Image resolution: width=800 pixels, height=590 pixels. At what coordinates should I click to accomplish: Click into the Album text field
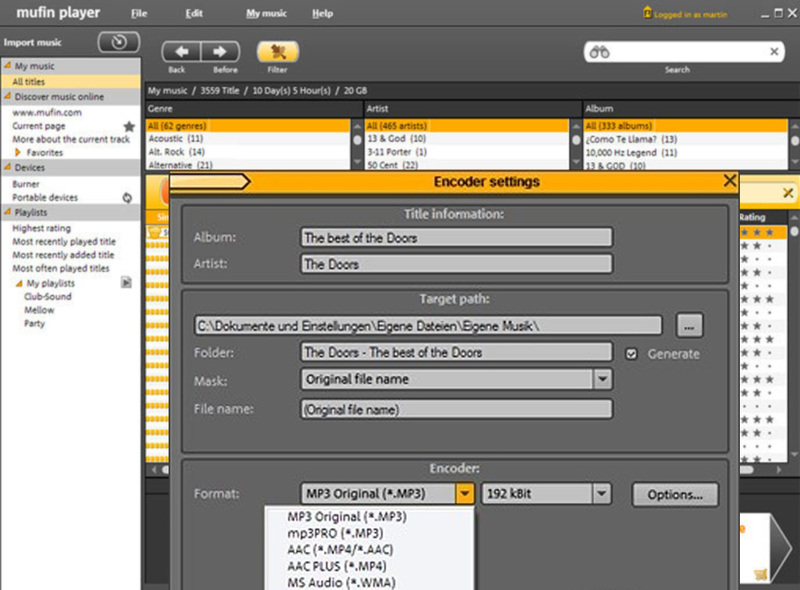(456, 237)
